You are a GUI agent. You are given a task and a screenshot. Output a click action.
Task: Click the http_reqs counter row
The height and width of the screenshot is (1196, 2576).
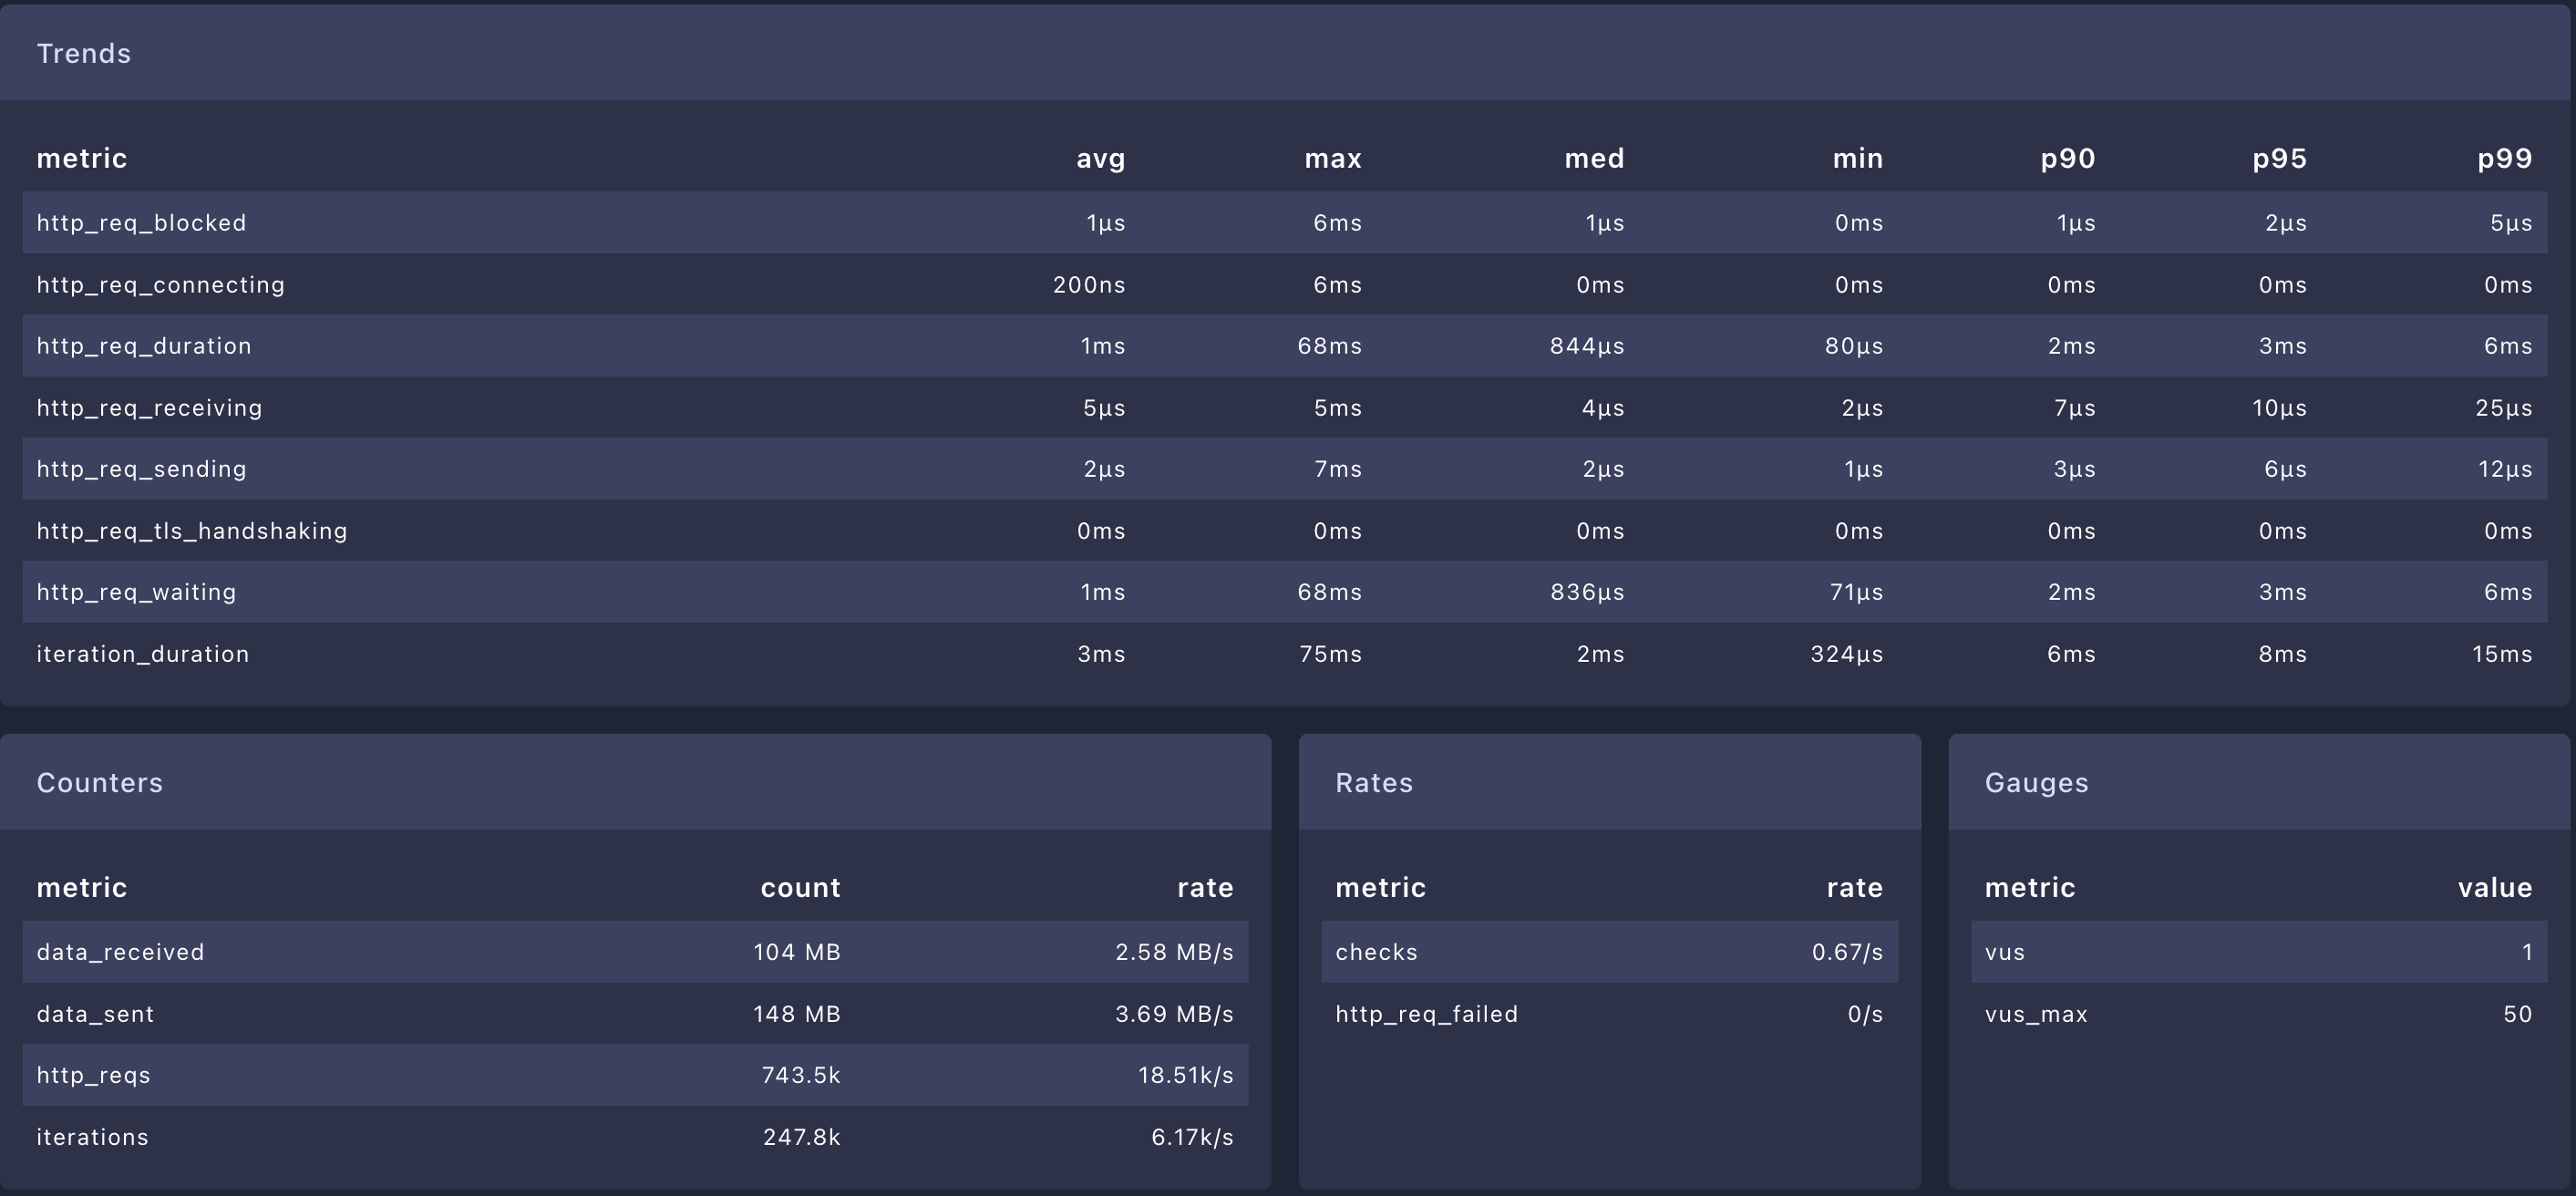(x=636, y=1075)
